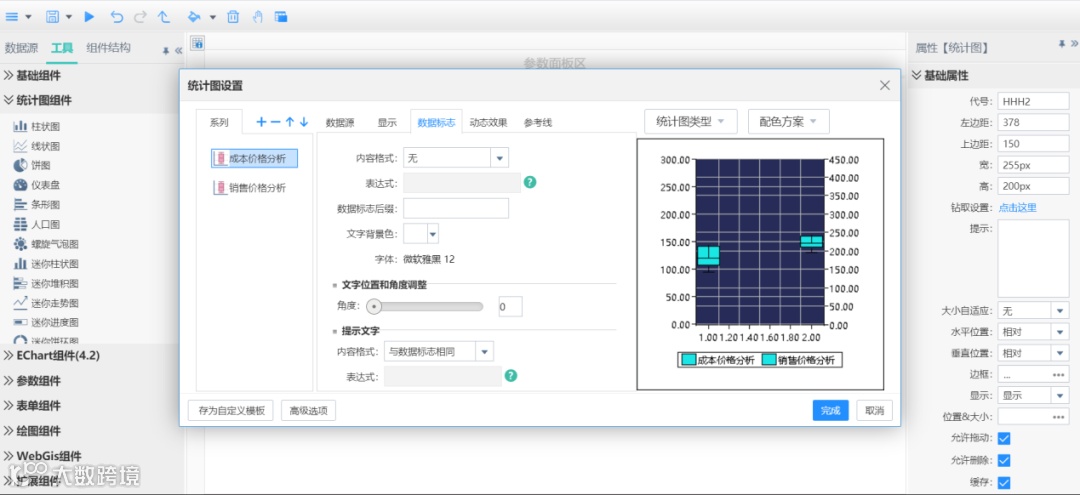Toggle the 允许删除 checkbox
1080x495 pixels.
1004,460
